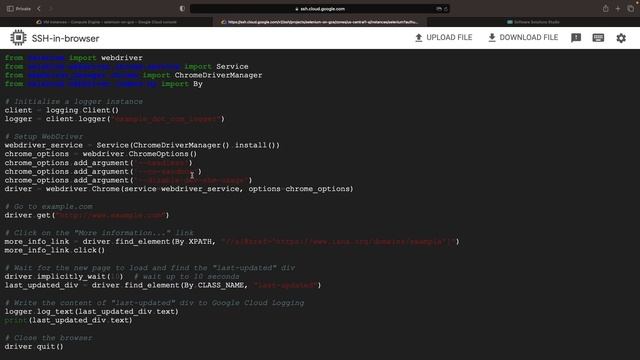Click the ssh.cloud.google.com address bar
This screenshot has height=360, width=640.
pos(320,9)
